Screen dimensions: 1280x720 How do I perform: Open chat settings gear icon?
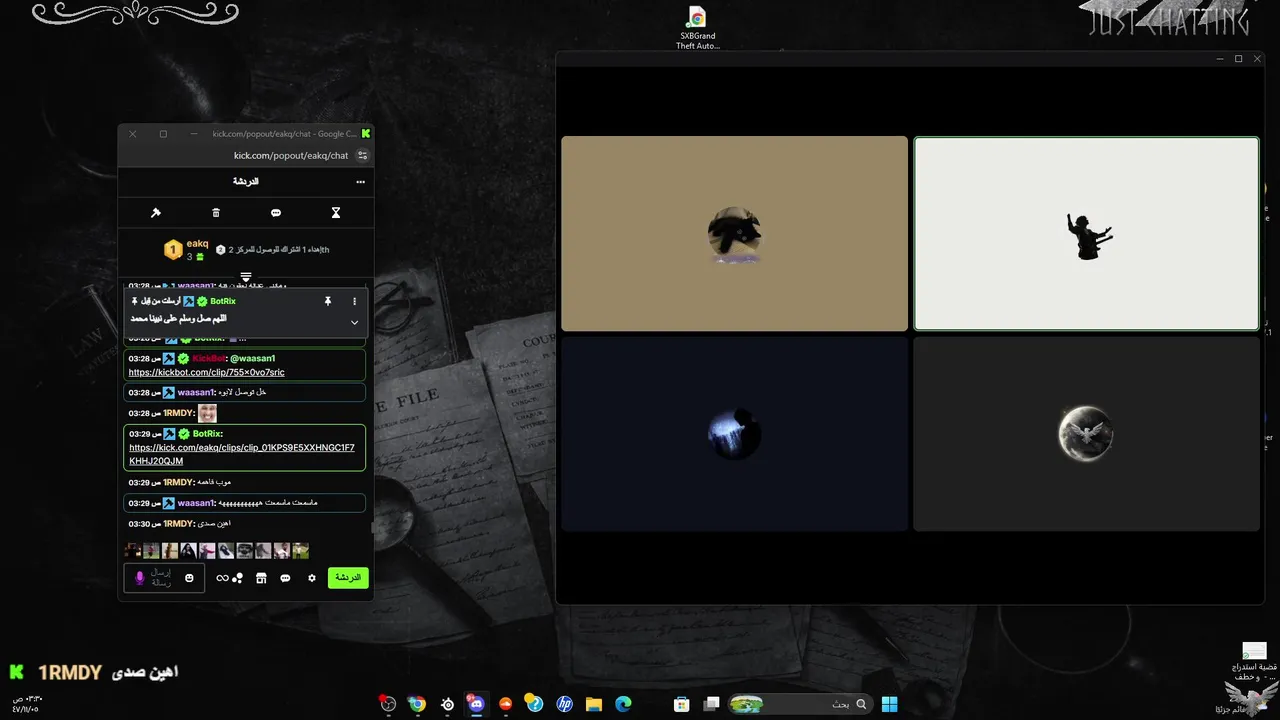(312, 578)
